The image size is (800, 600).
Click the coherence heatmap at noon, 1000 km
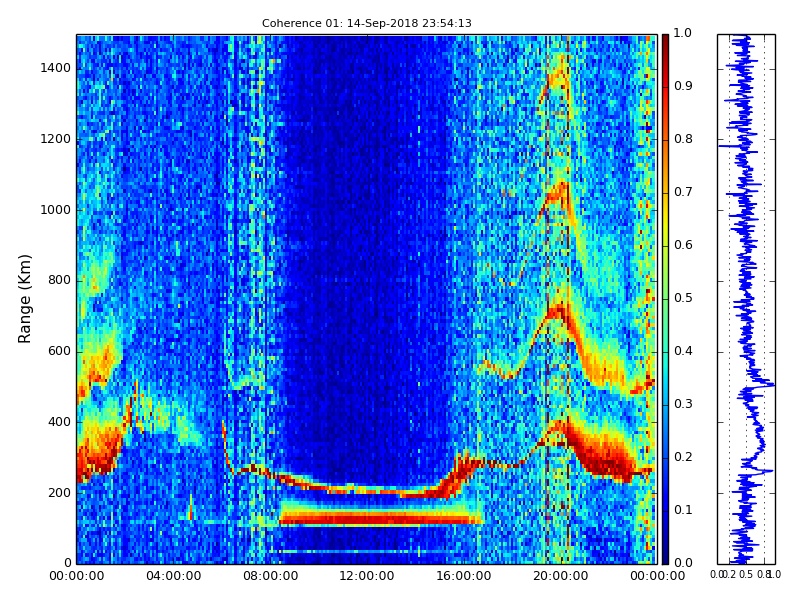(x=367, y=210)
